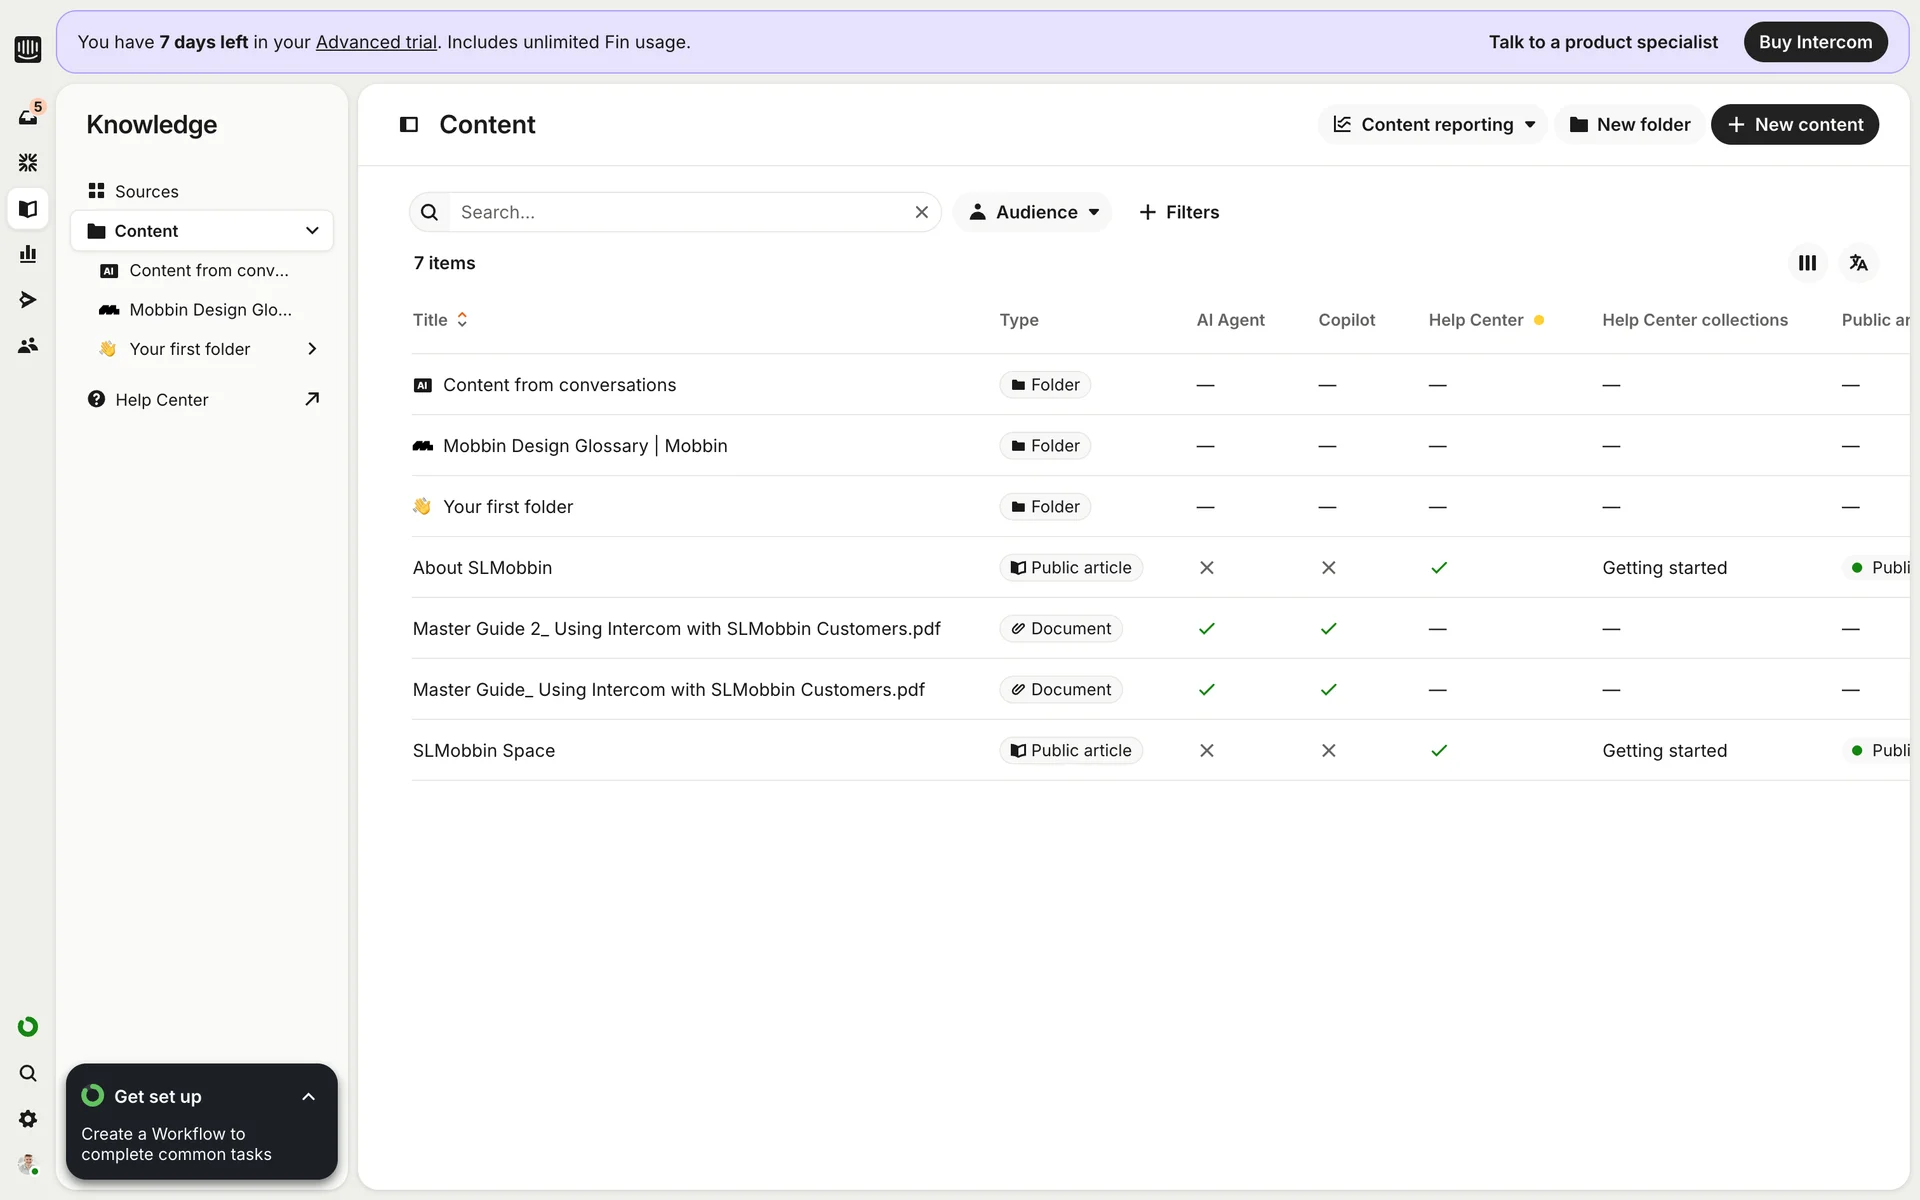1920x1200 pixels.
Task: Sort the table by Title column
Action: pos(440,320)
